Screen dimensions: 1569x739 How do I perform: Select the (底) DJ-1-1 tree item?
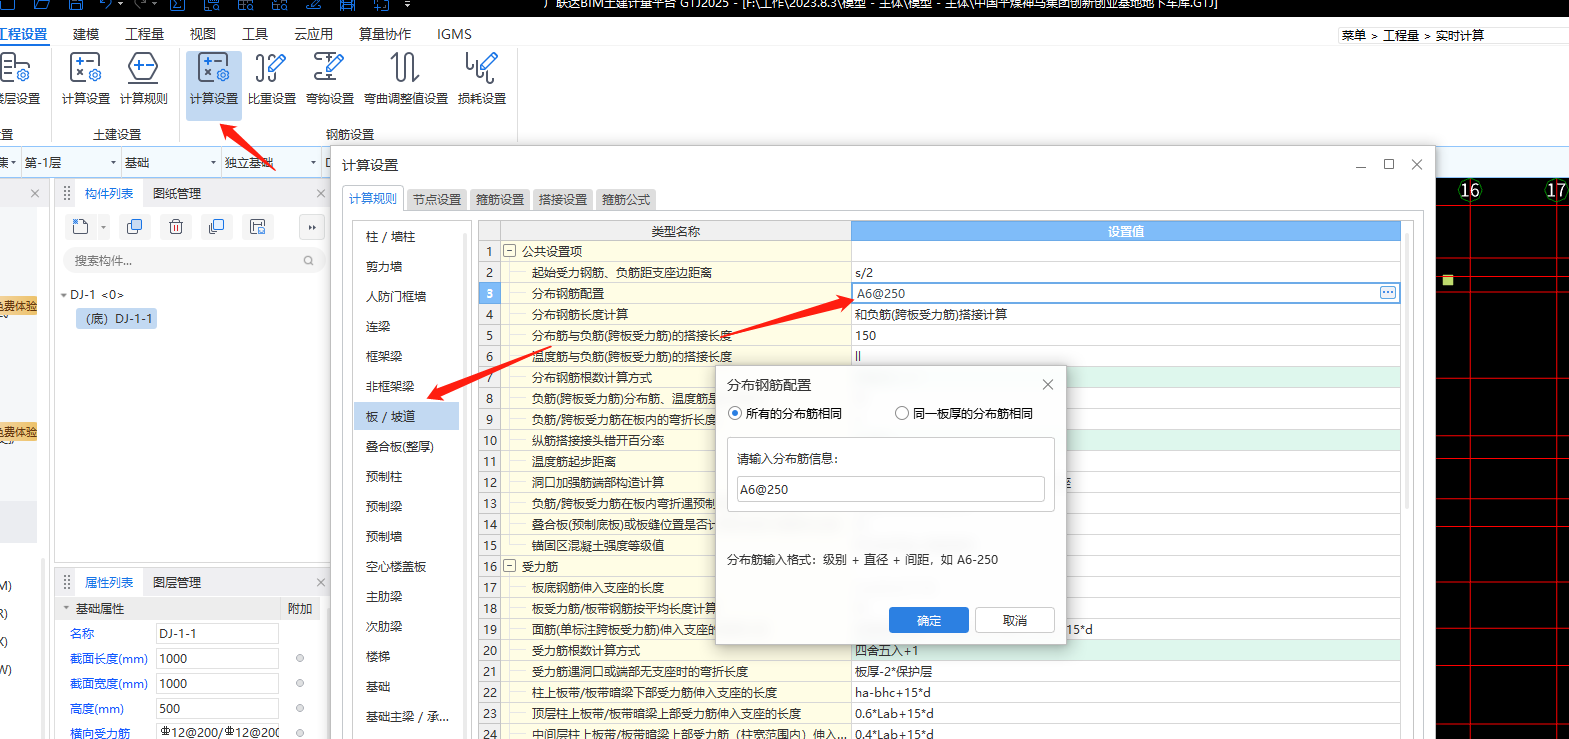pyautogui.click(x=116, y=318)
